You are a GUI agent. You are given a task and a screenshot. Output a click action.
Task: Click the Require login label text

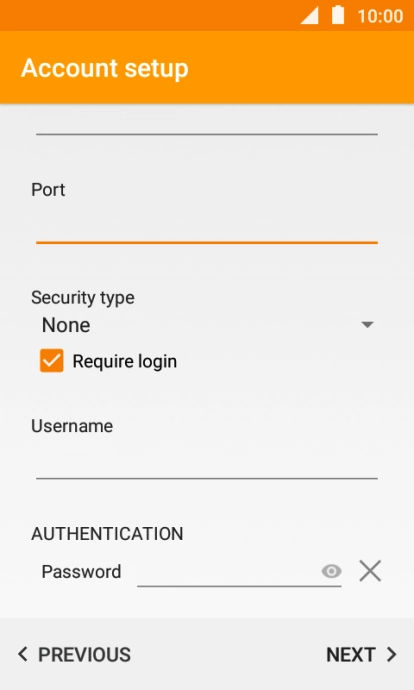click(125, 361)
